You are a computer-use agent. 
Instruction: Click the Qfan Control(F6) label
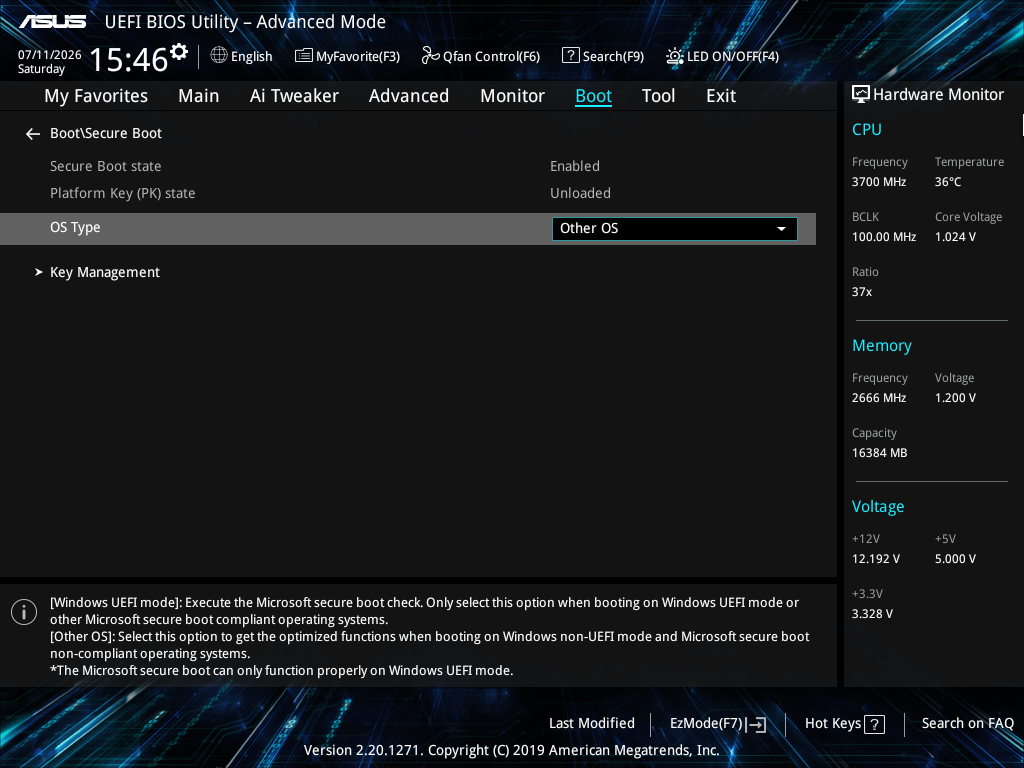[x=491, y=56]
